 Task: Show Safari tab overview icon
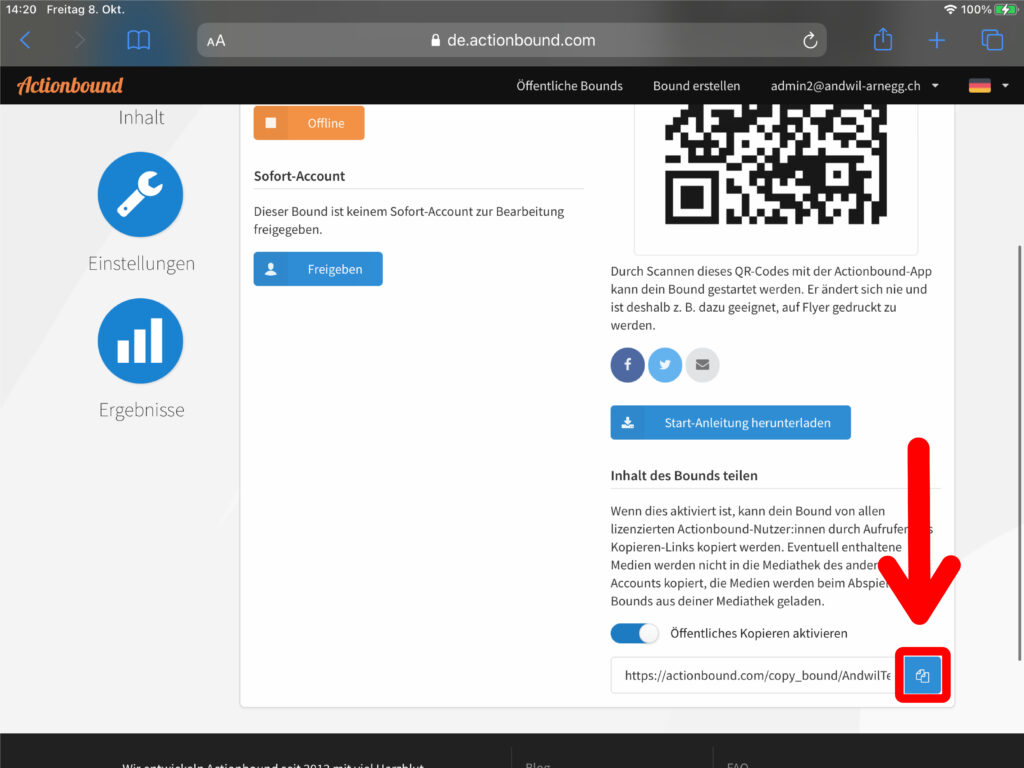pyautogui.click(x=991, y=40)
